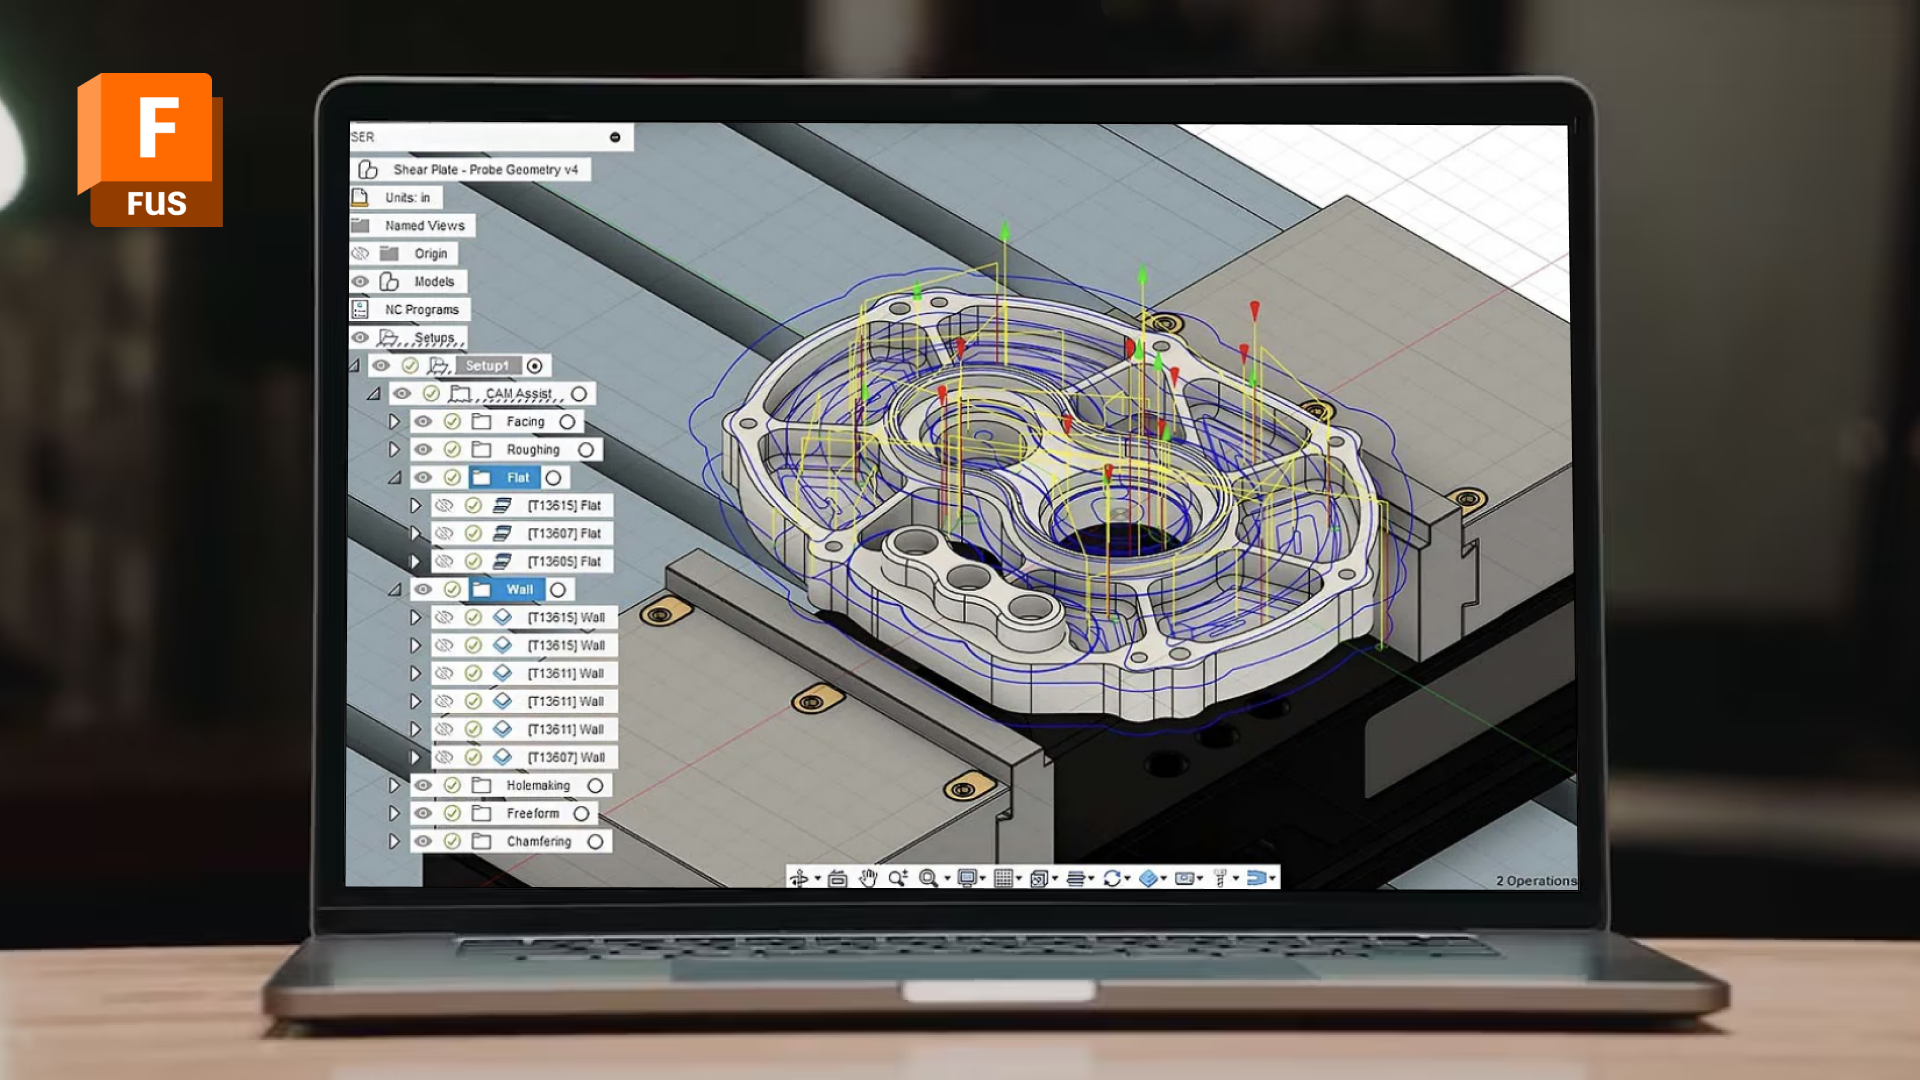1920x1080 pixels.
Task: Toggle visibility eye of Origin
Action: 360,254
